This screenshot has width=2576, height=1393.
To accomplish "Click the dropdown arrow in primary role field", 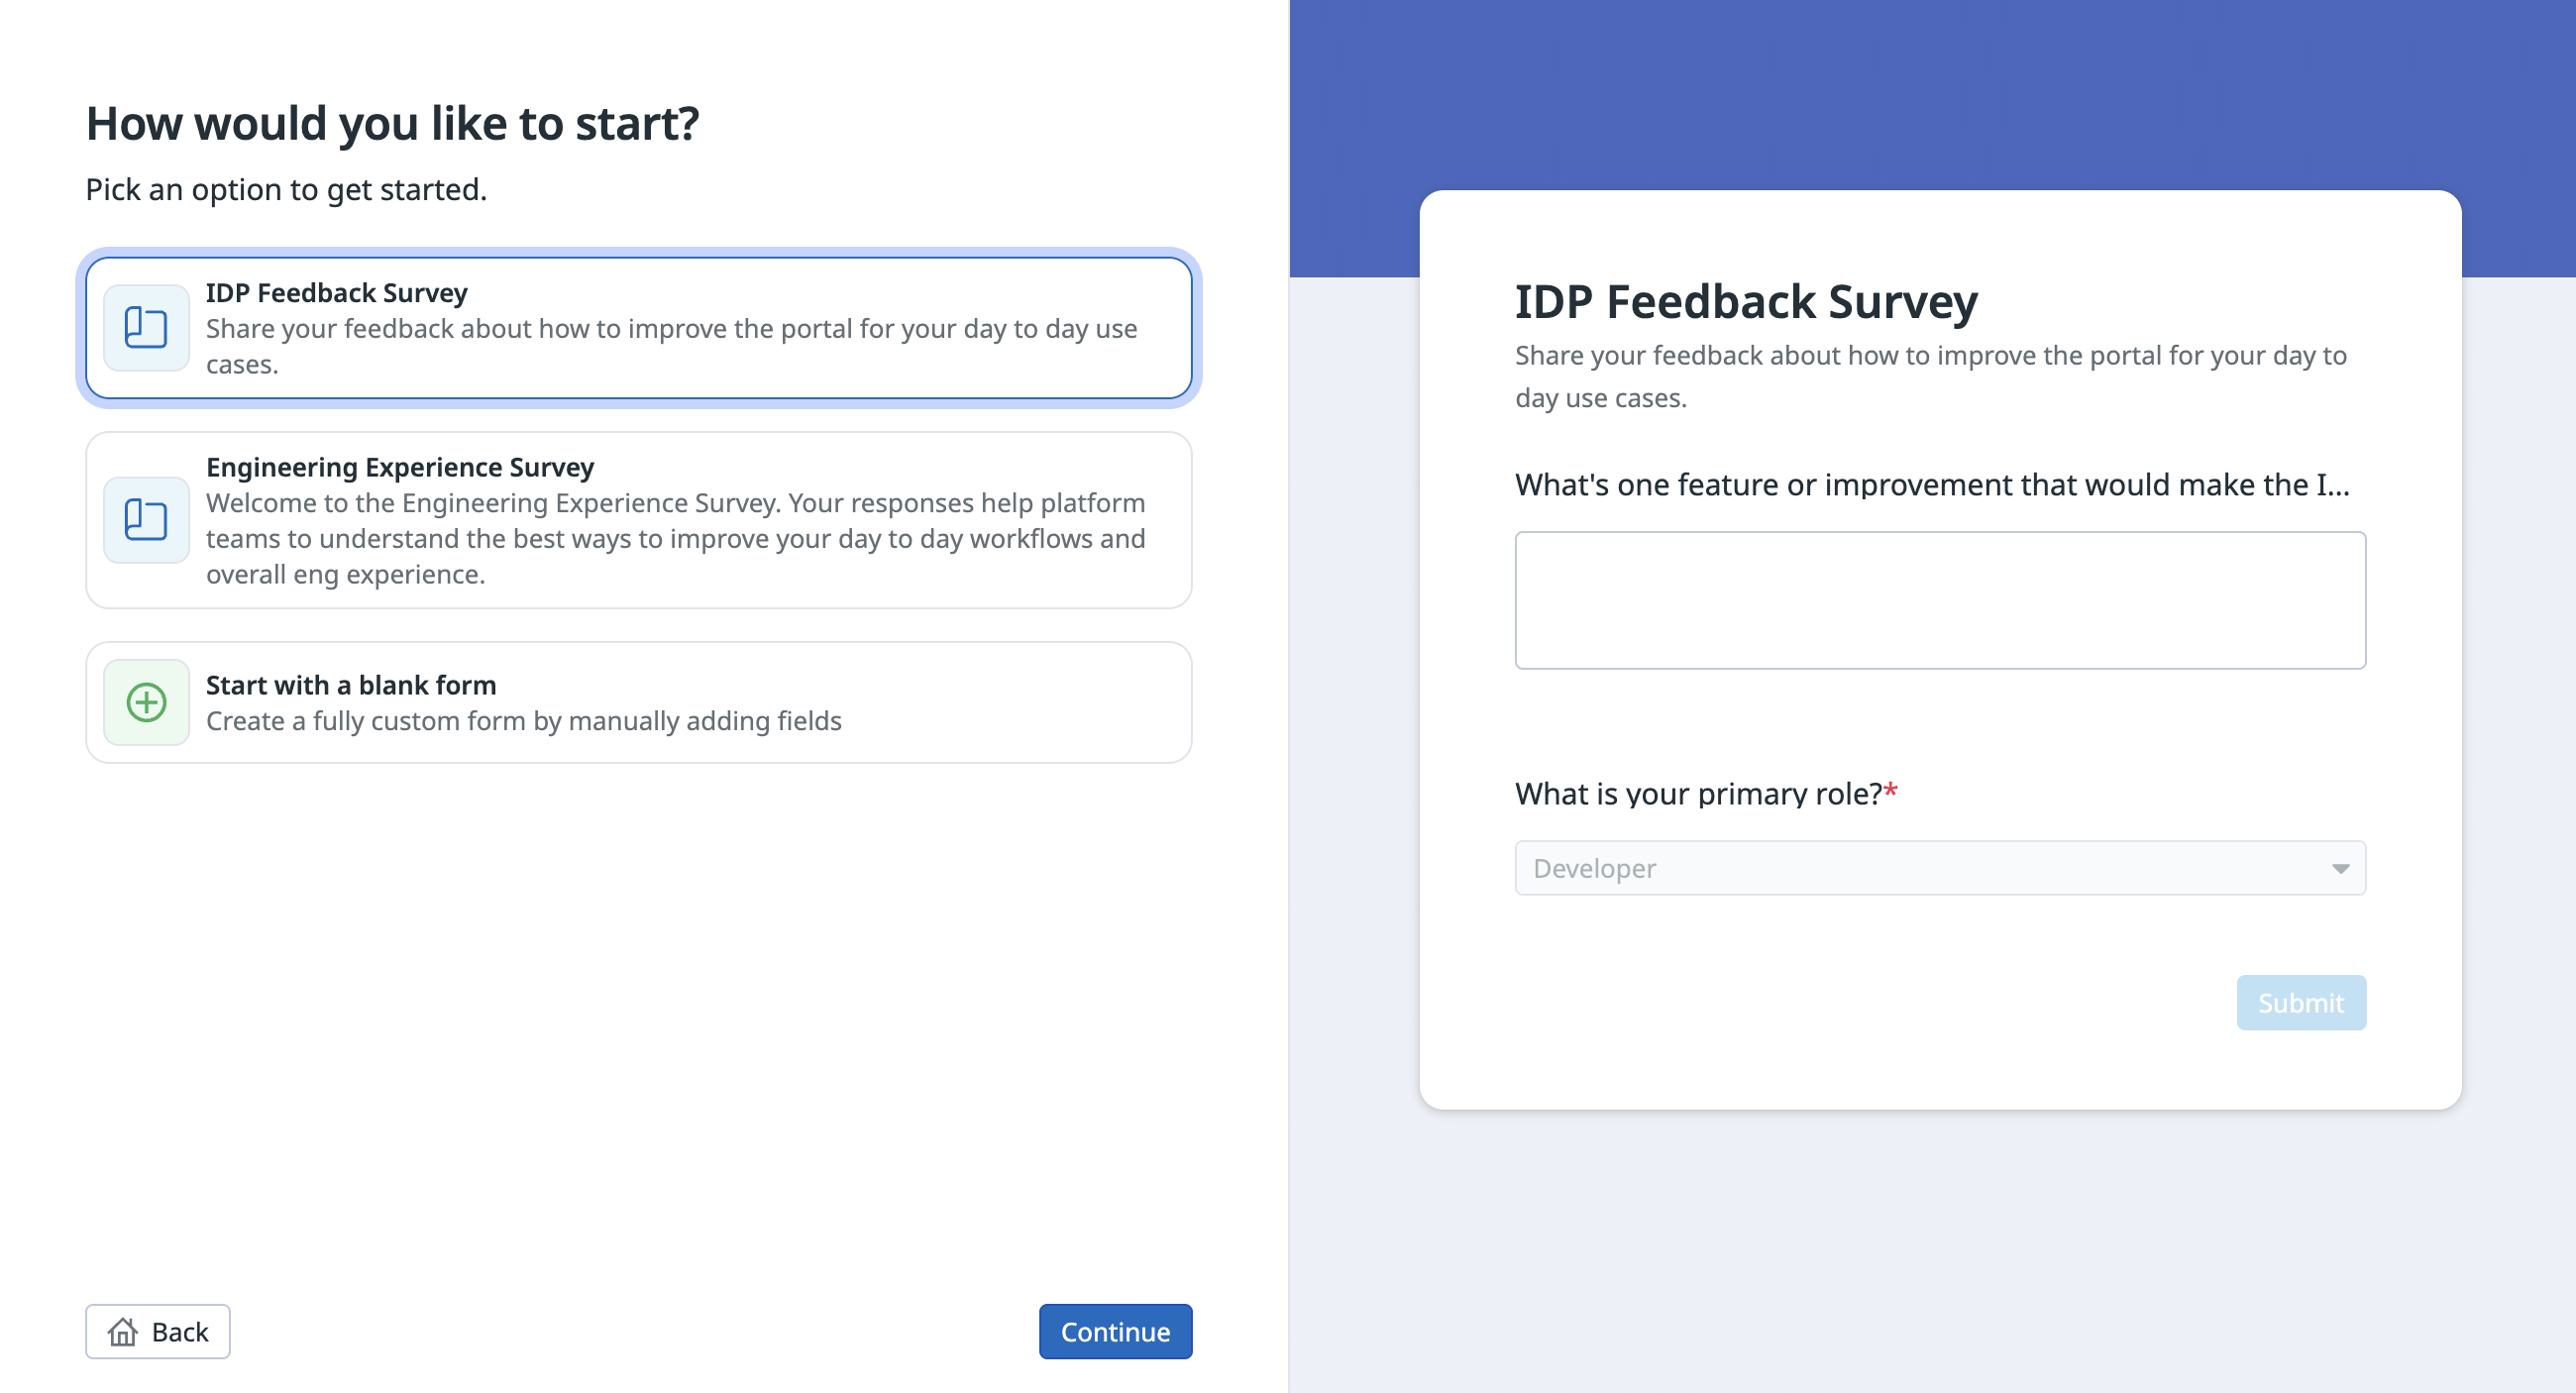I will (x=2340, y=868).
